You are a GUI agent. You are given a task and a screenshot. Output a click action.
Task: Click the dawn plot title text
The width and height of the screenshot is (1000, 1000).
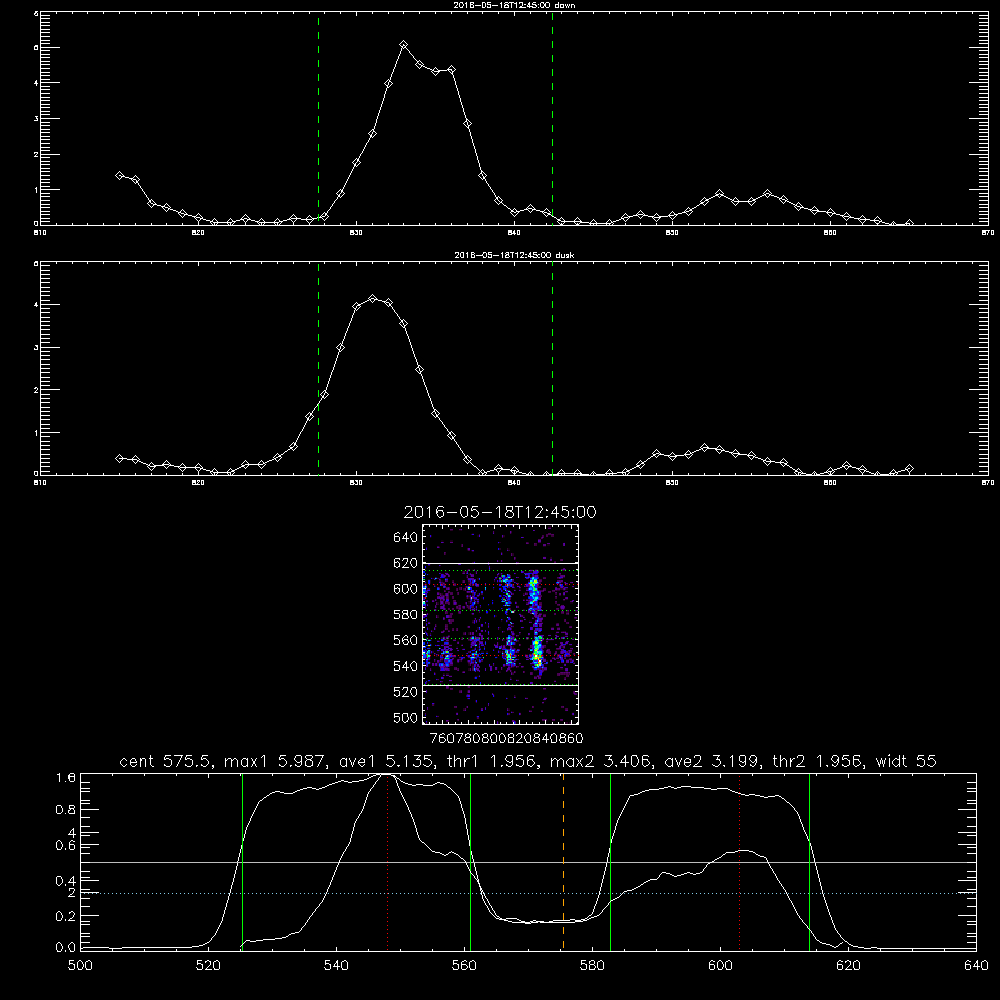[514, 4]
